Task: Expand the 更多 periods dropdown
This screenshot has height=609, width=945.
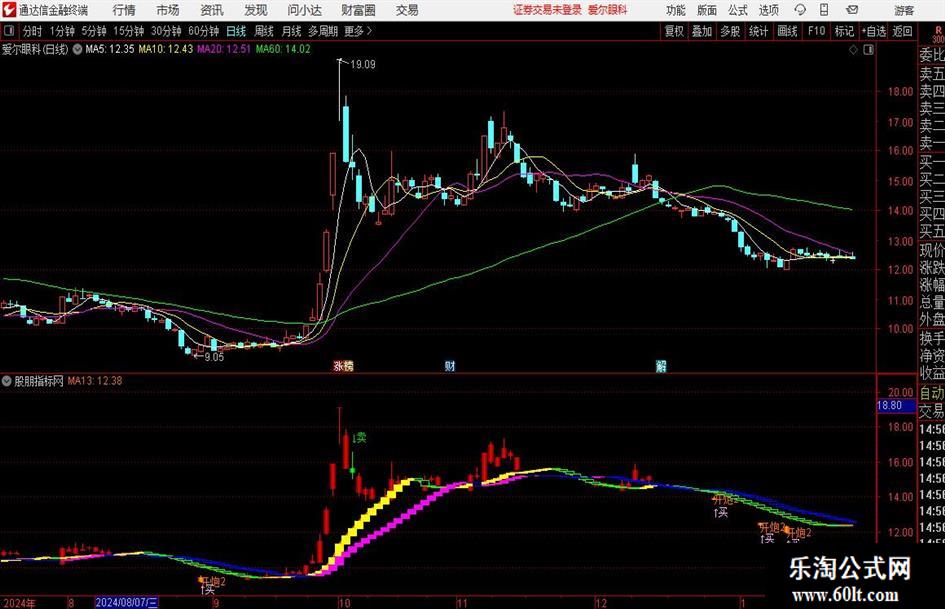Action: [358, 31]
